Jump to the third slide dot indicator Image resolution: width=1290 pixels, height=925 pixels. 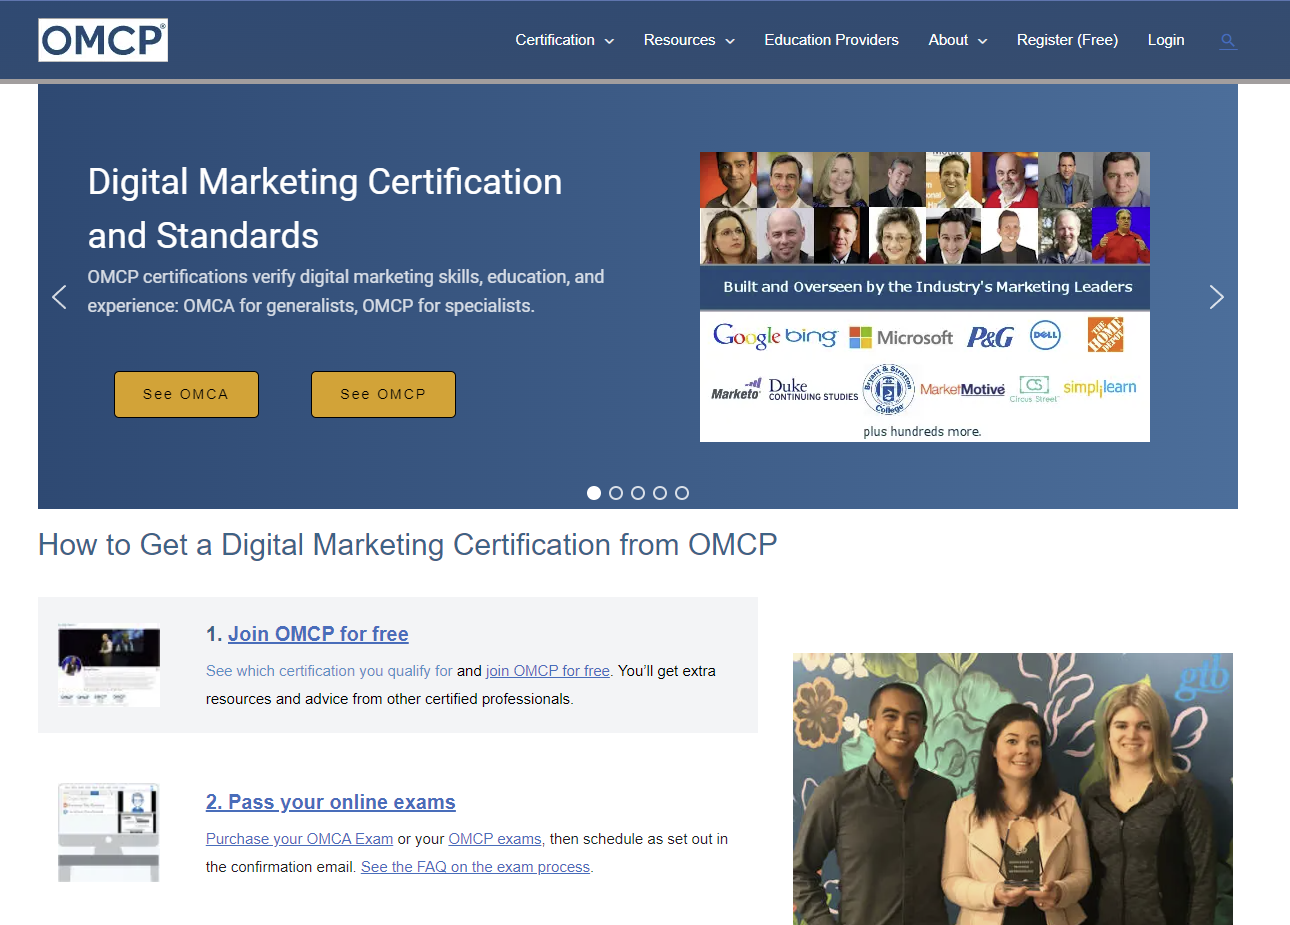[638, 492]
